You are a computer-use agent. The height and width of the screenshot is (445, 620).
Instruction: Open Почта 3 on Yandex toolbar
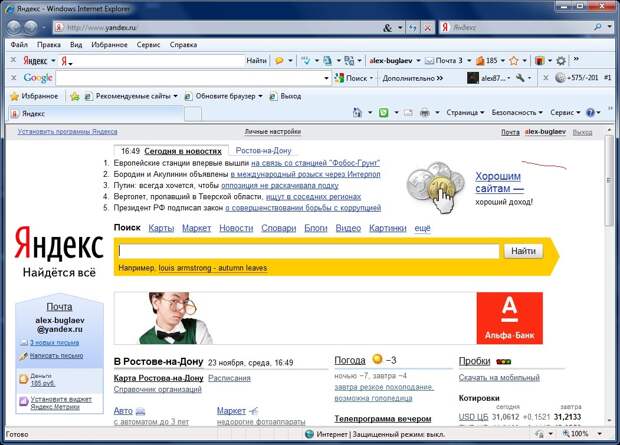(x=443, y=61)
